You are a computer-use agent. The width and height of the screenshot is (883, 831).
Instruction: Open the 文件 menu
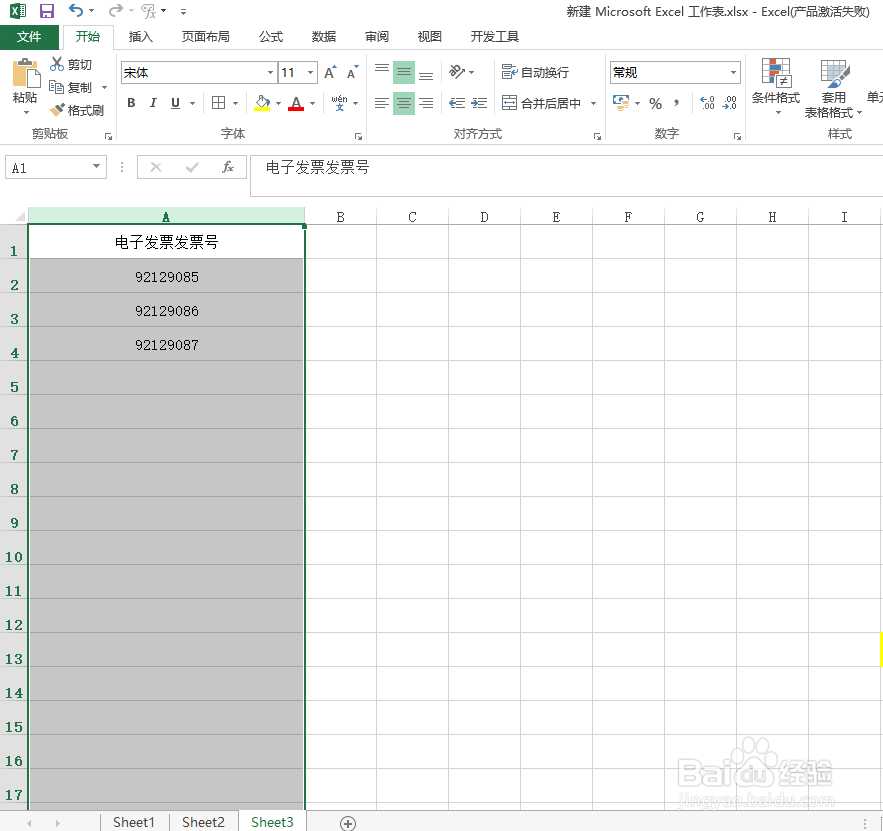point(30,36)
